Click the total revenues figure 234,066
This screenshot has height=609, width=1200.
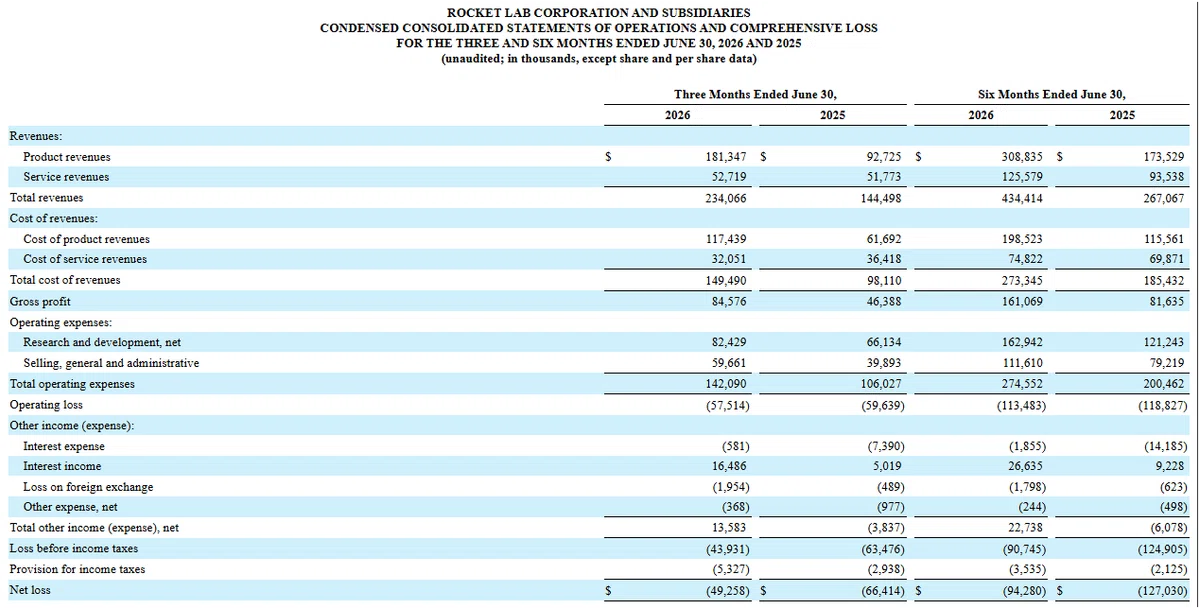point(726,198)
